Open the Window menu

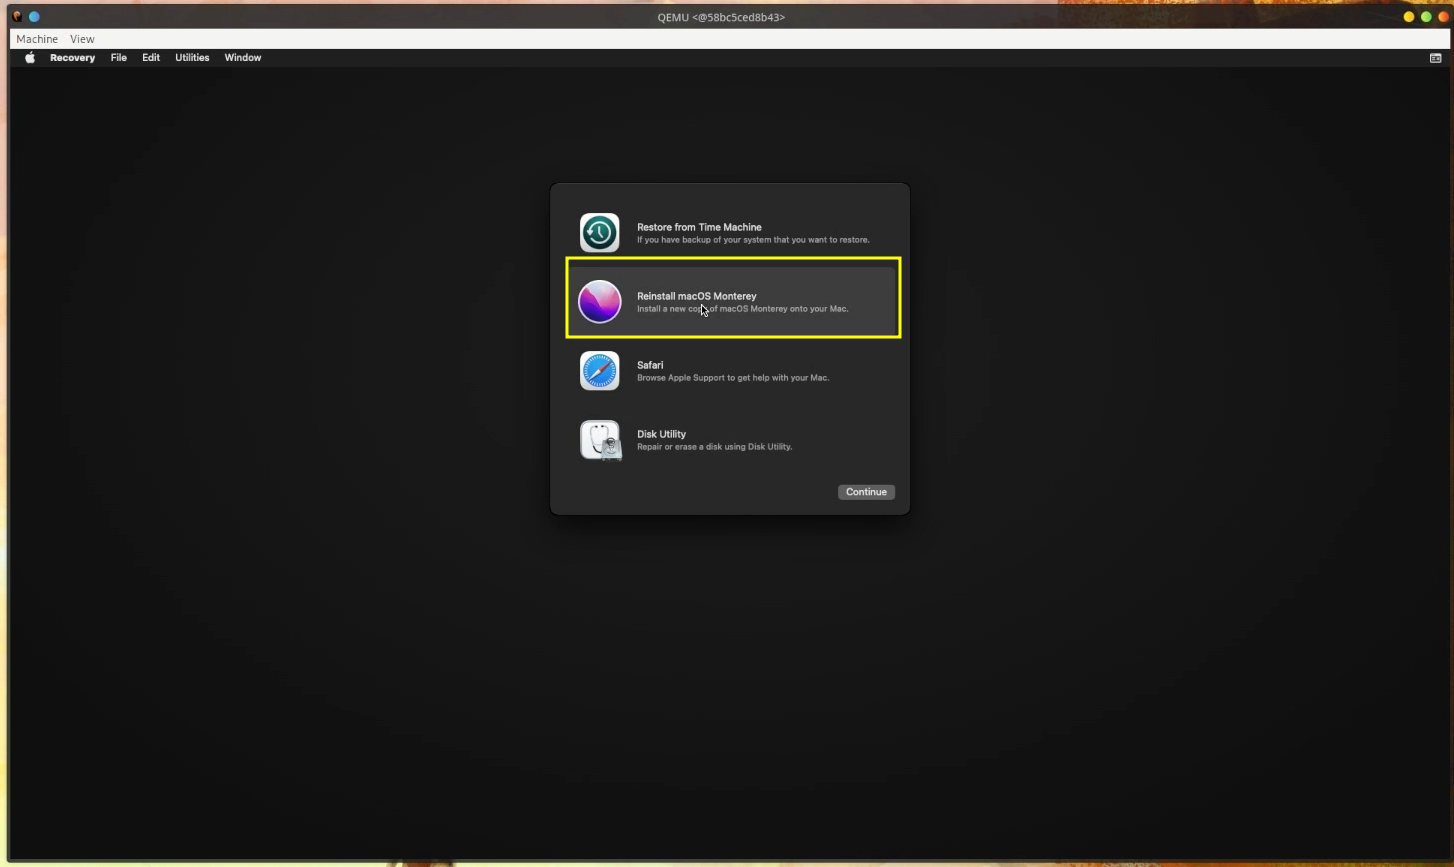pyautogui.click(x=243, y=58)
